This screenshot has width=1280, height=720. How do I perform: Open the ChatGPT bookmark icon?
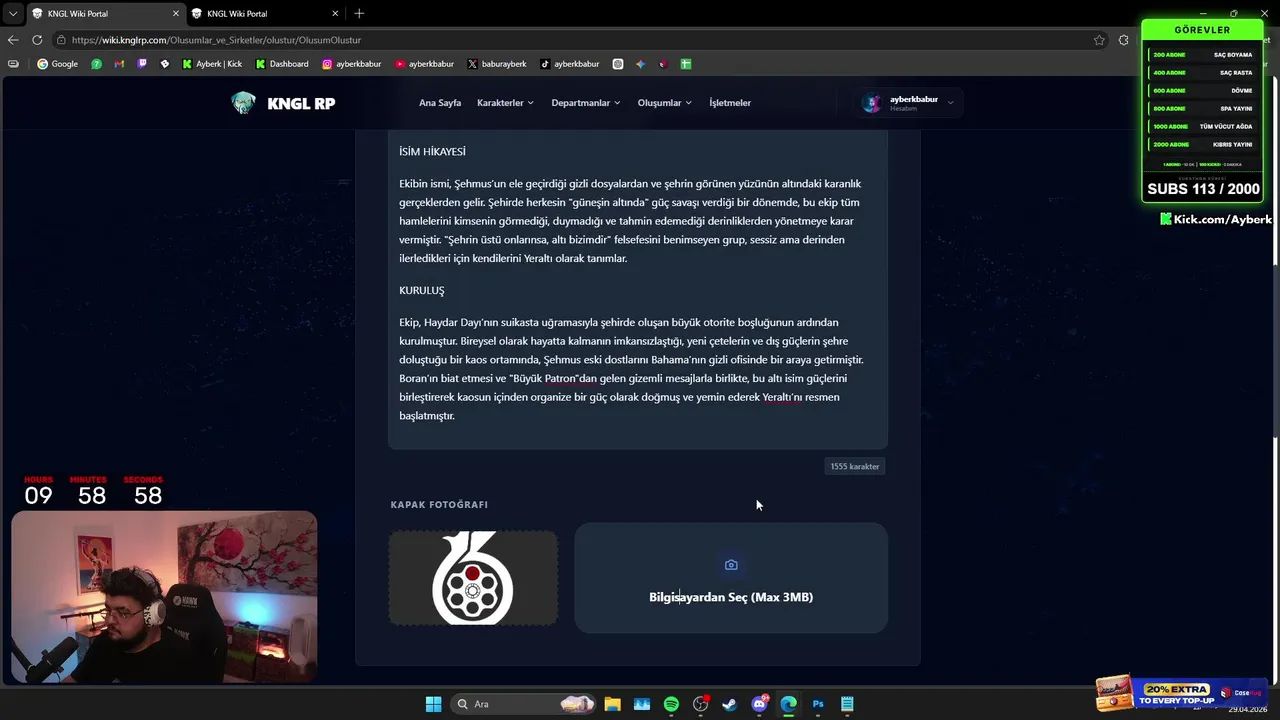(x=618, y=64)
